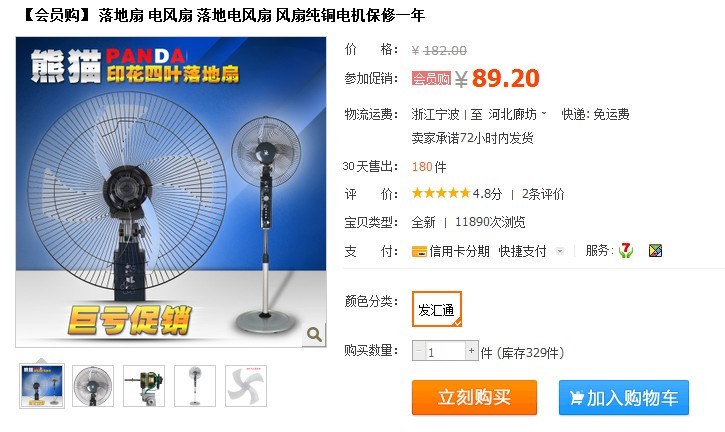Click the 加入购物车 add to cart button

624,397
